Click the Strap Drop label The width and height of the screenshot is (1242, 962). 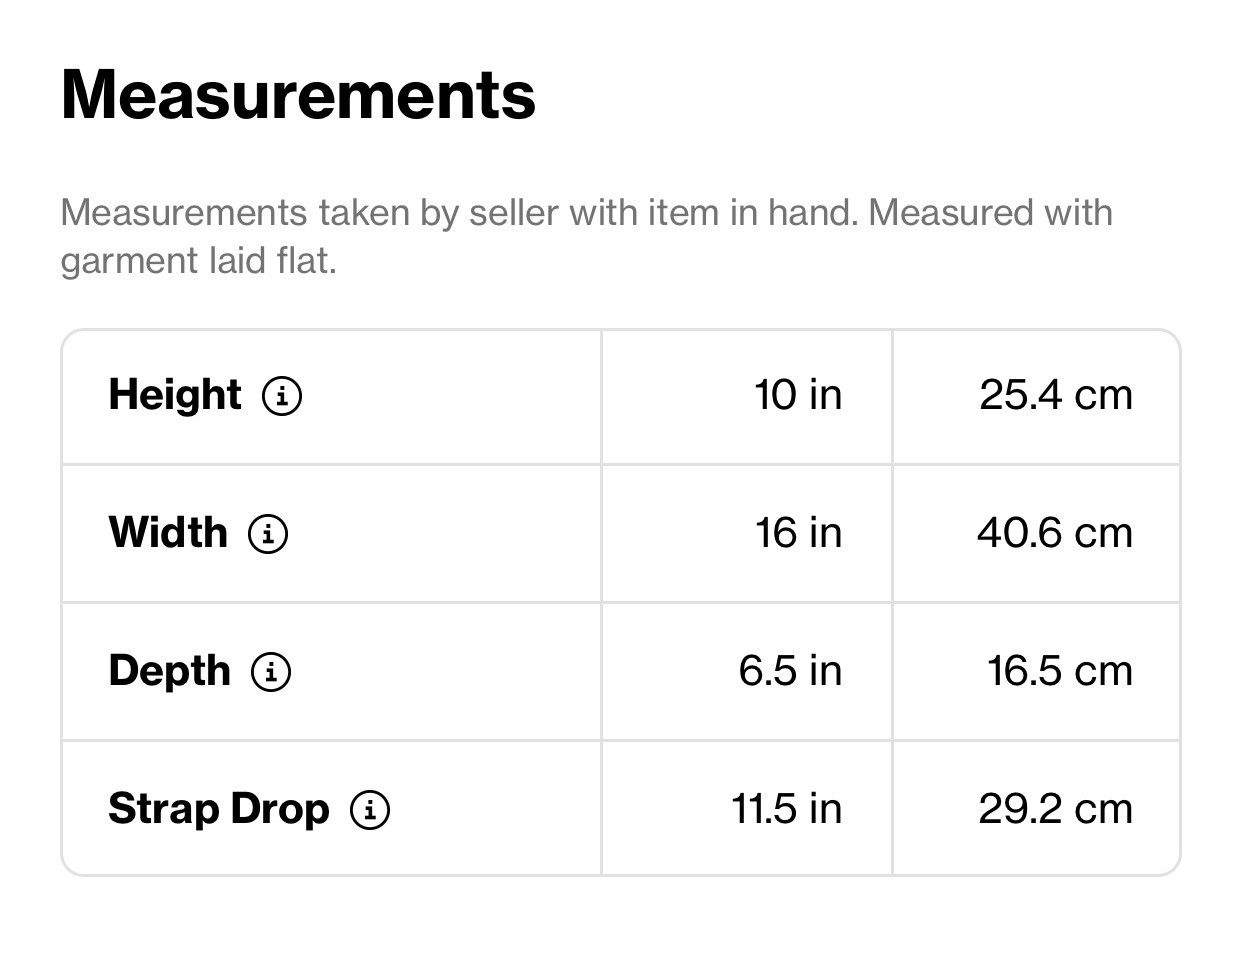[218, 808]
